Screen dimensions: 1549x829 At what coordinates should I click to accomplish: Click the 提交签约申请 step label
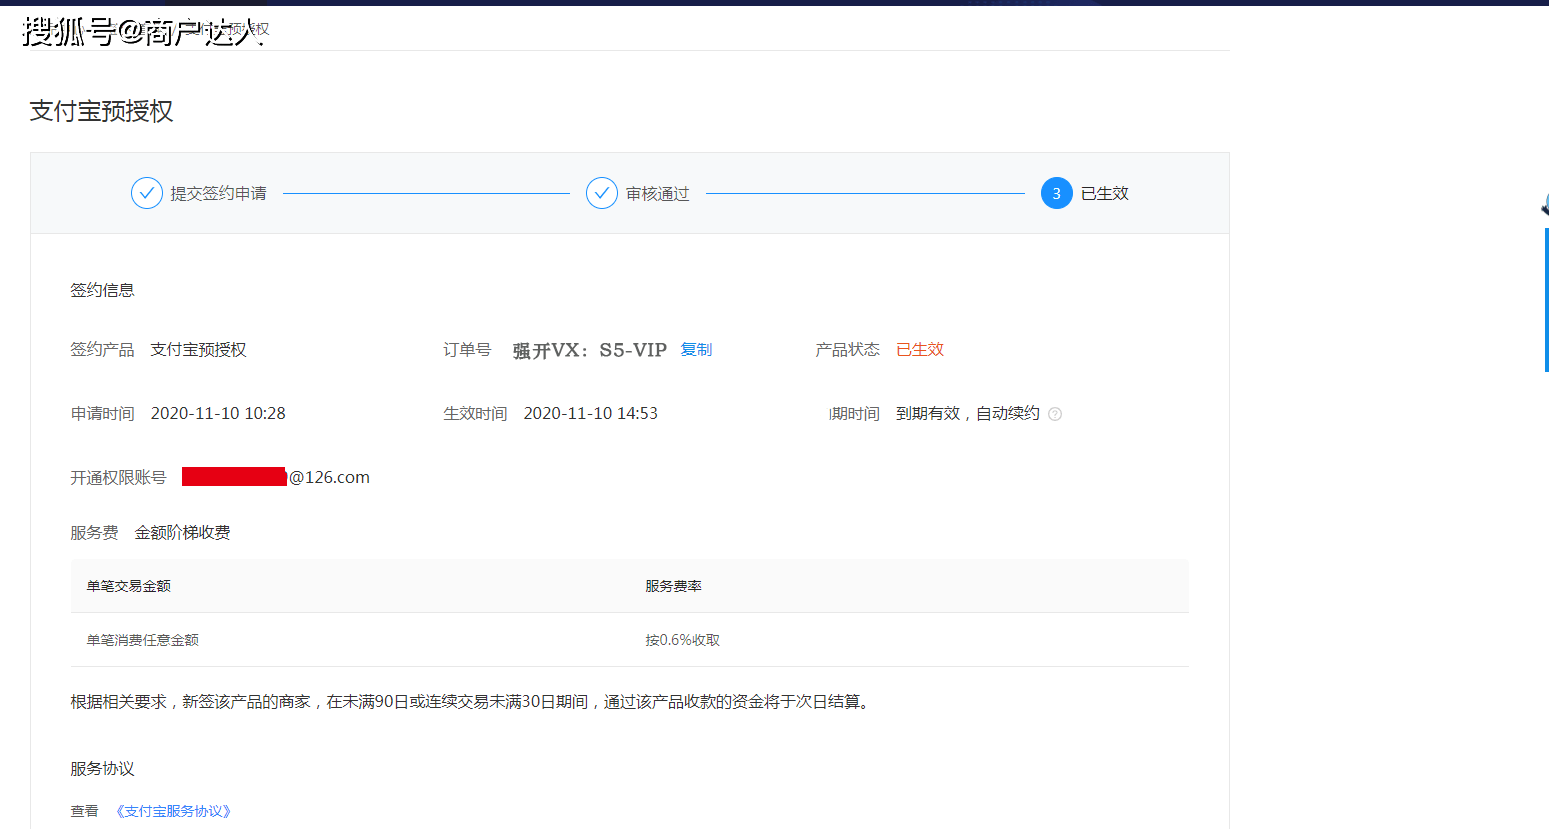coord(218,193)
